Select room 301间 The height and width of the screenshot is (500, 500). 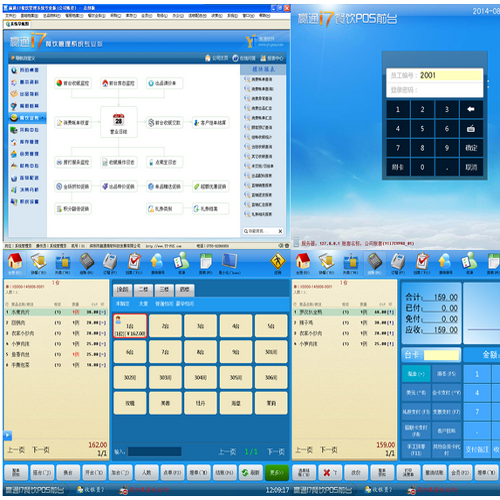[271, 352]
